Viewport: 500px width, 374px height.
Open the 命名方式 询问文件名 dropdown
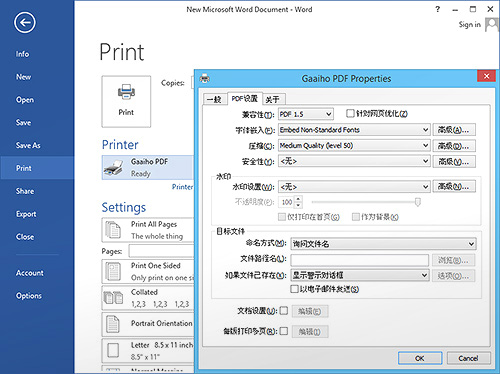383,244
